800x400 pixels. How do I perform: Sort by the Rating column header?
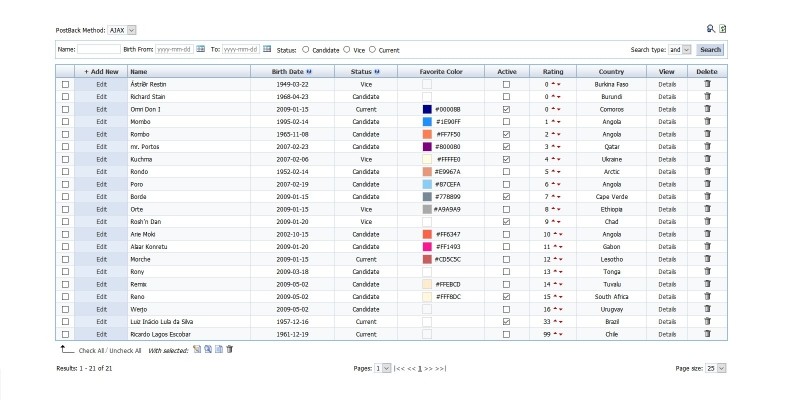[553, 72]
